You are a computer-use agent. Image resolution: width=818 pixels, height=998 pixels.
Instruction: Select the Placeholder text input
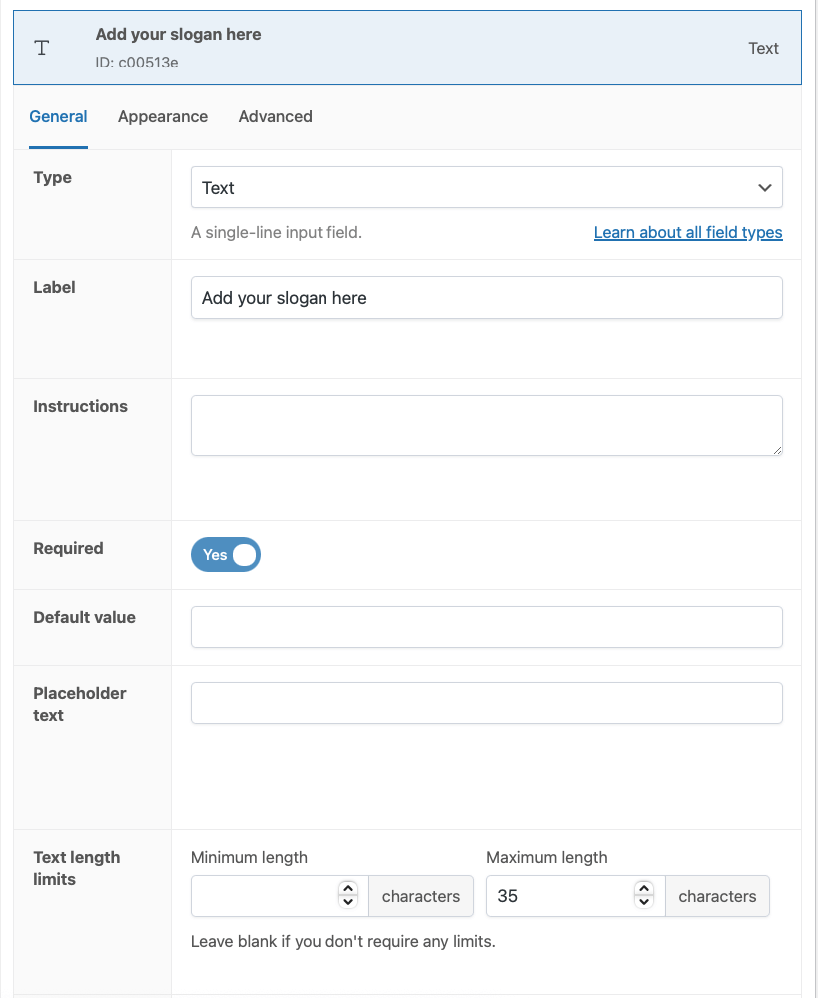[x=486, y=703]
